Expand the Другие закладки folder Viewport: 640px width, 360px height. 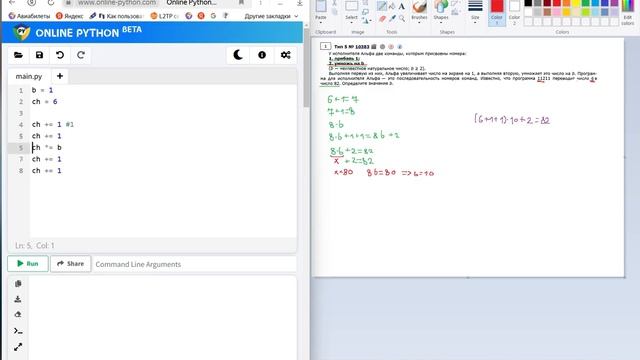[x=271, y=16]
